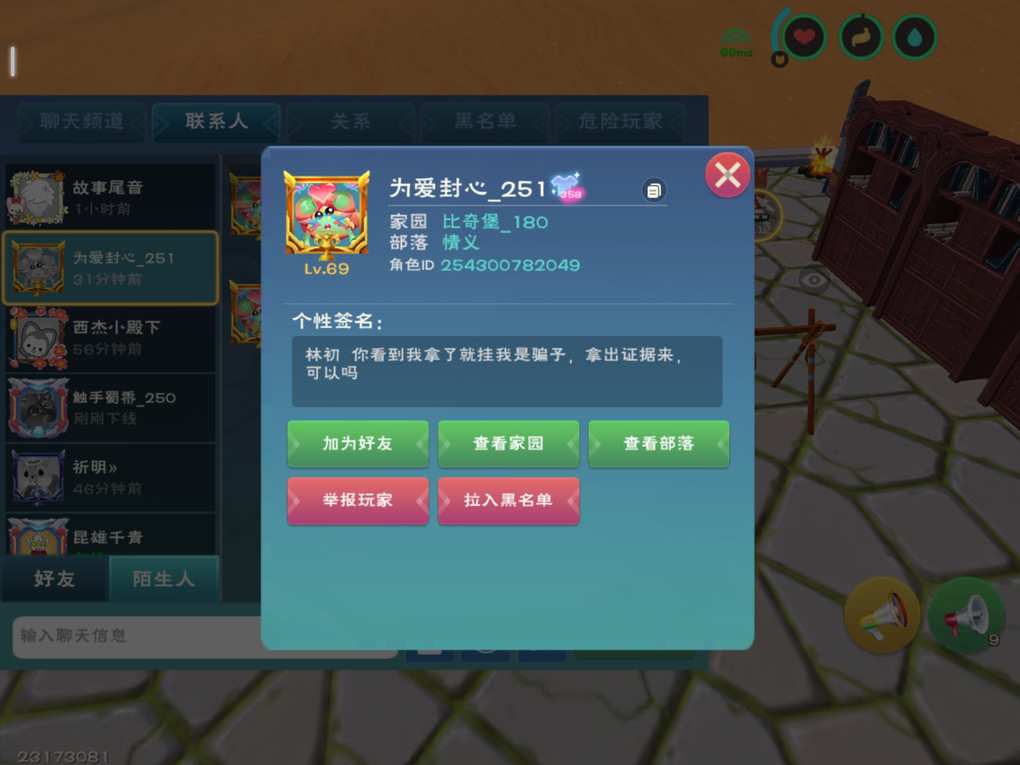Tap the stamina arrow status icon

860,37
